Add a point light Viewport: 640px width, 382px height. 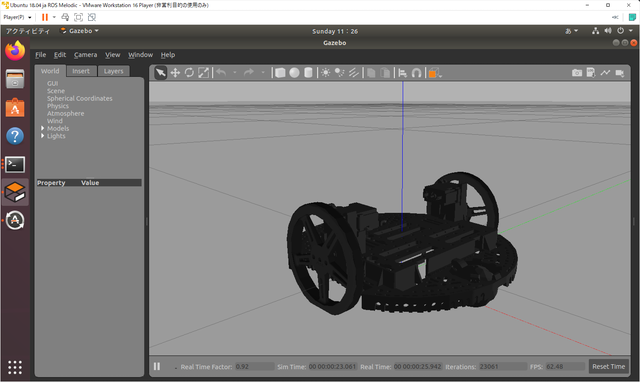click(325, 73)
